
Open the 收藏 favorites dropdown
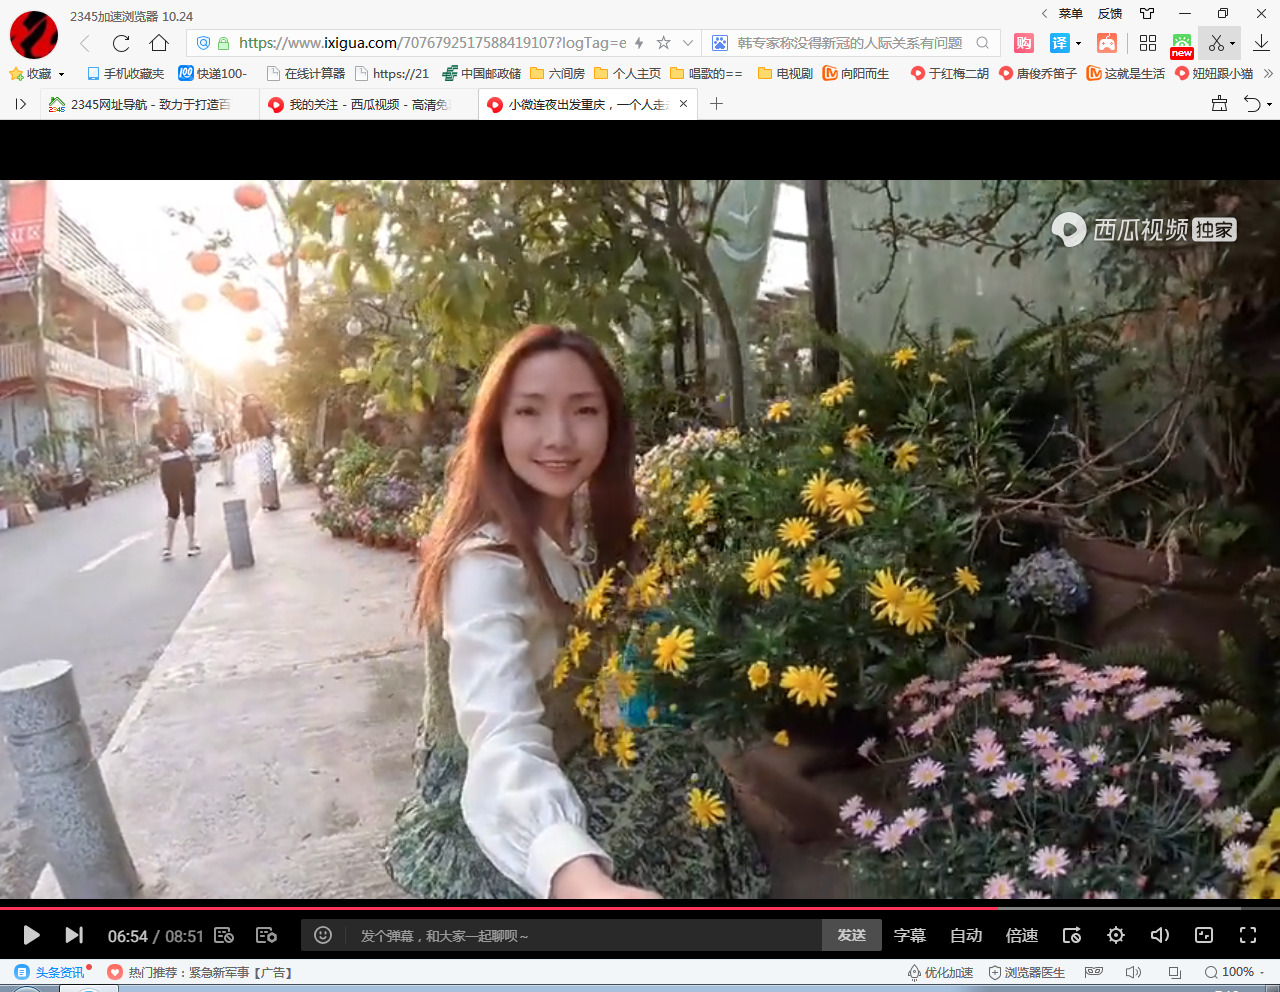[x=37, y=74]
